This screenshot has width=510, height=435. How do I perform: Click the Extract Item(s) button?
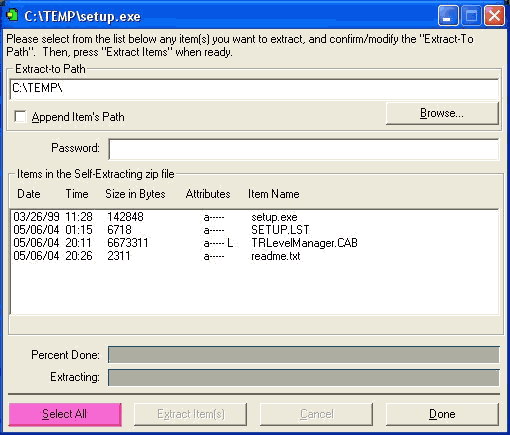pyautogui.click(x=191, y=414)
